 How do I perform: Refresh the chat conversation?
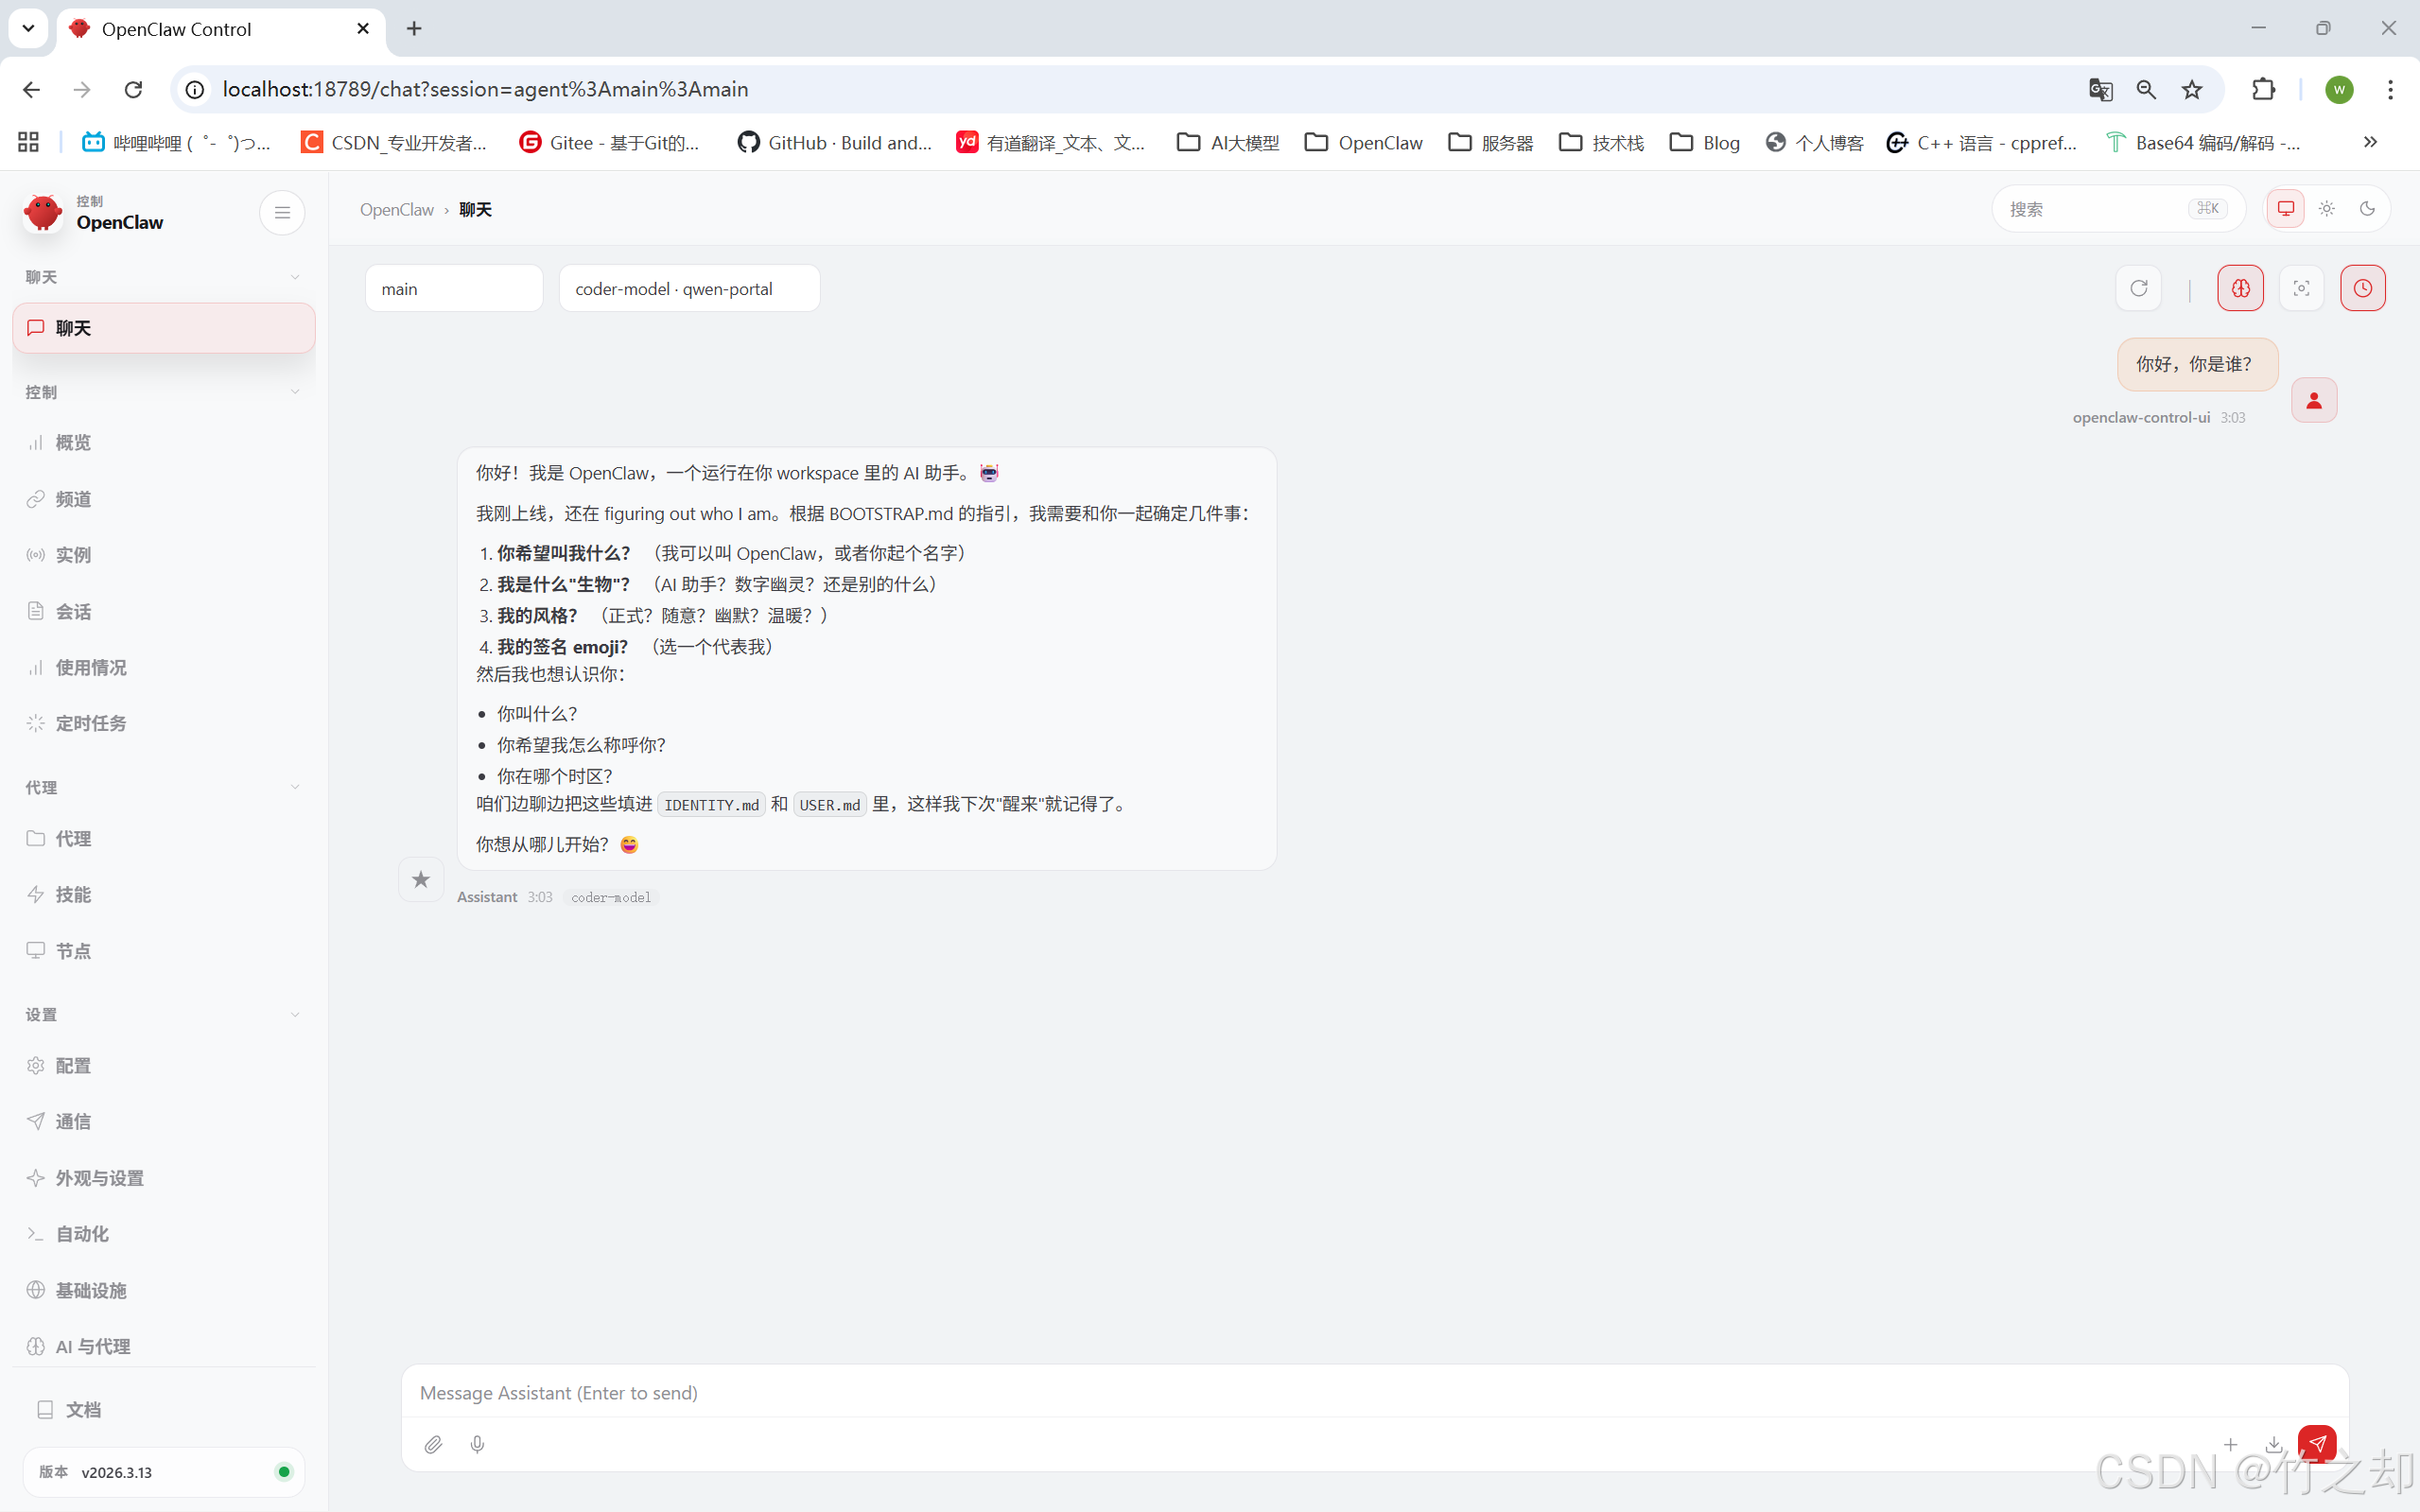pos(2139,288)
